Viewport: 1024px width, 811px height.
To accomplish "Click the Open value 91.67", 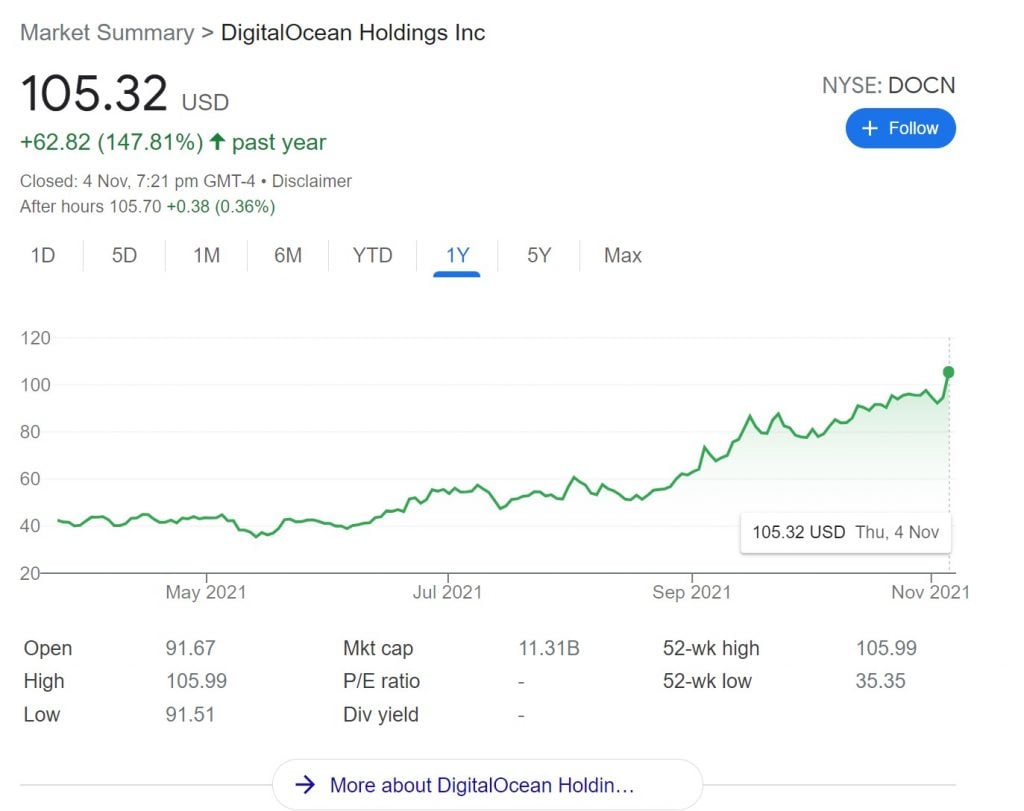I will 190,648.
